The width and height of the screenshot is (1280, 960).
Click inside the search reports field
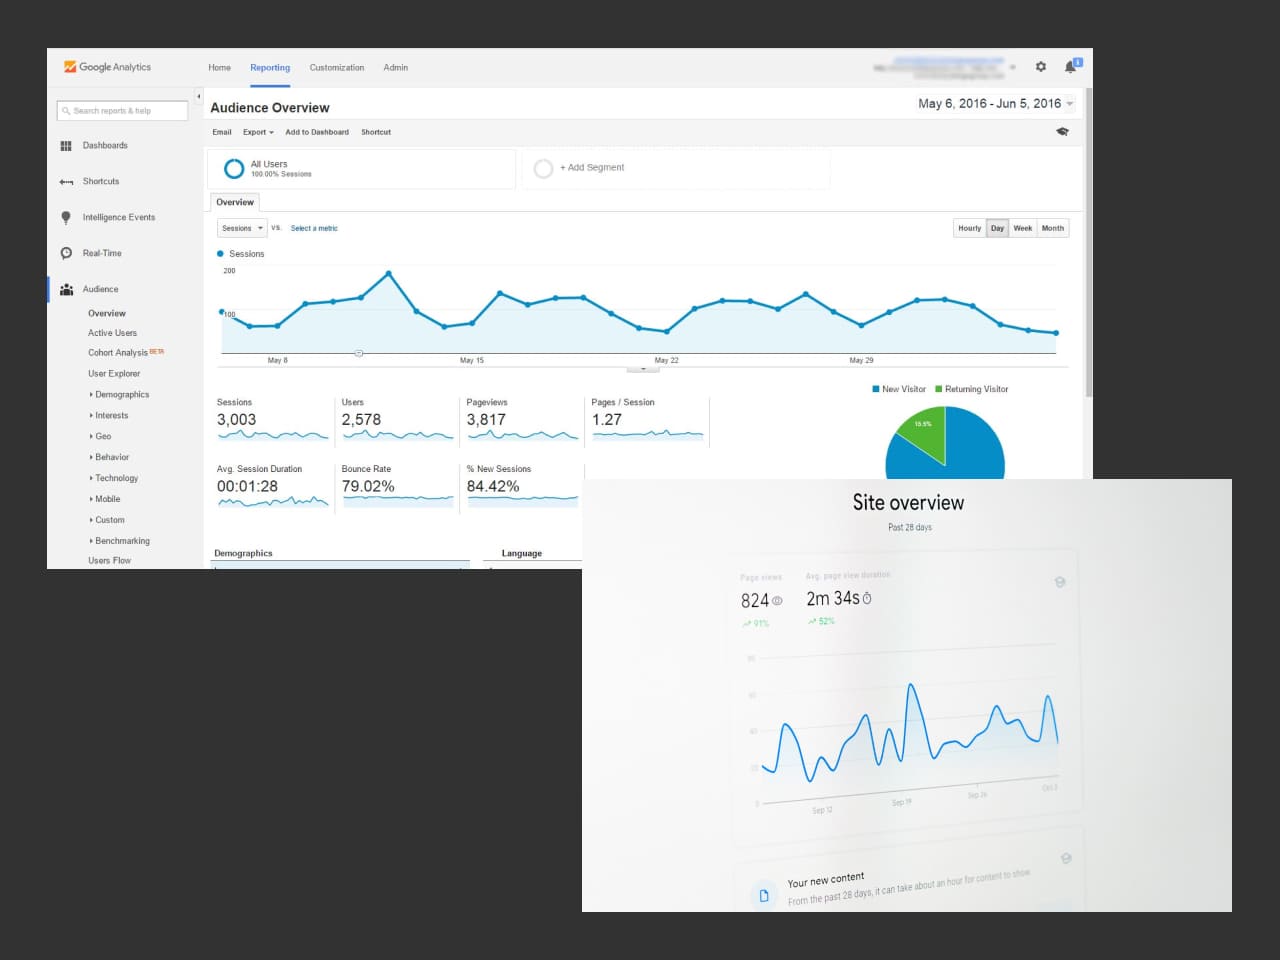pos(122,110)
